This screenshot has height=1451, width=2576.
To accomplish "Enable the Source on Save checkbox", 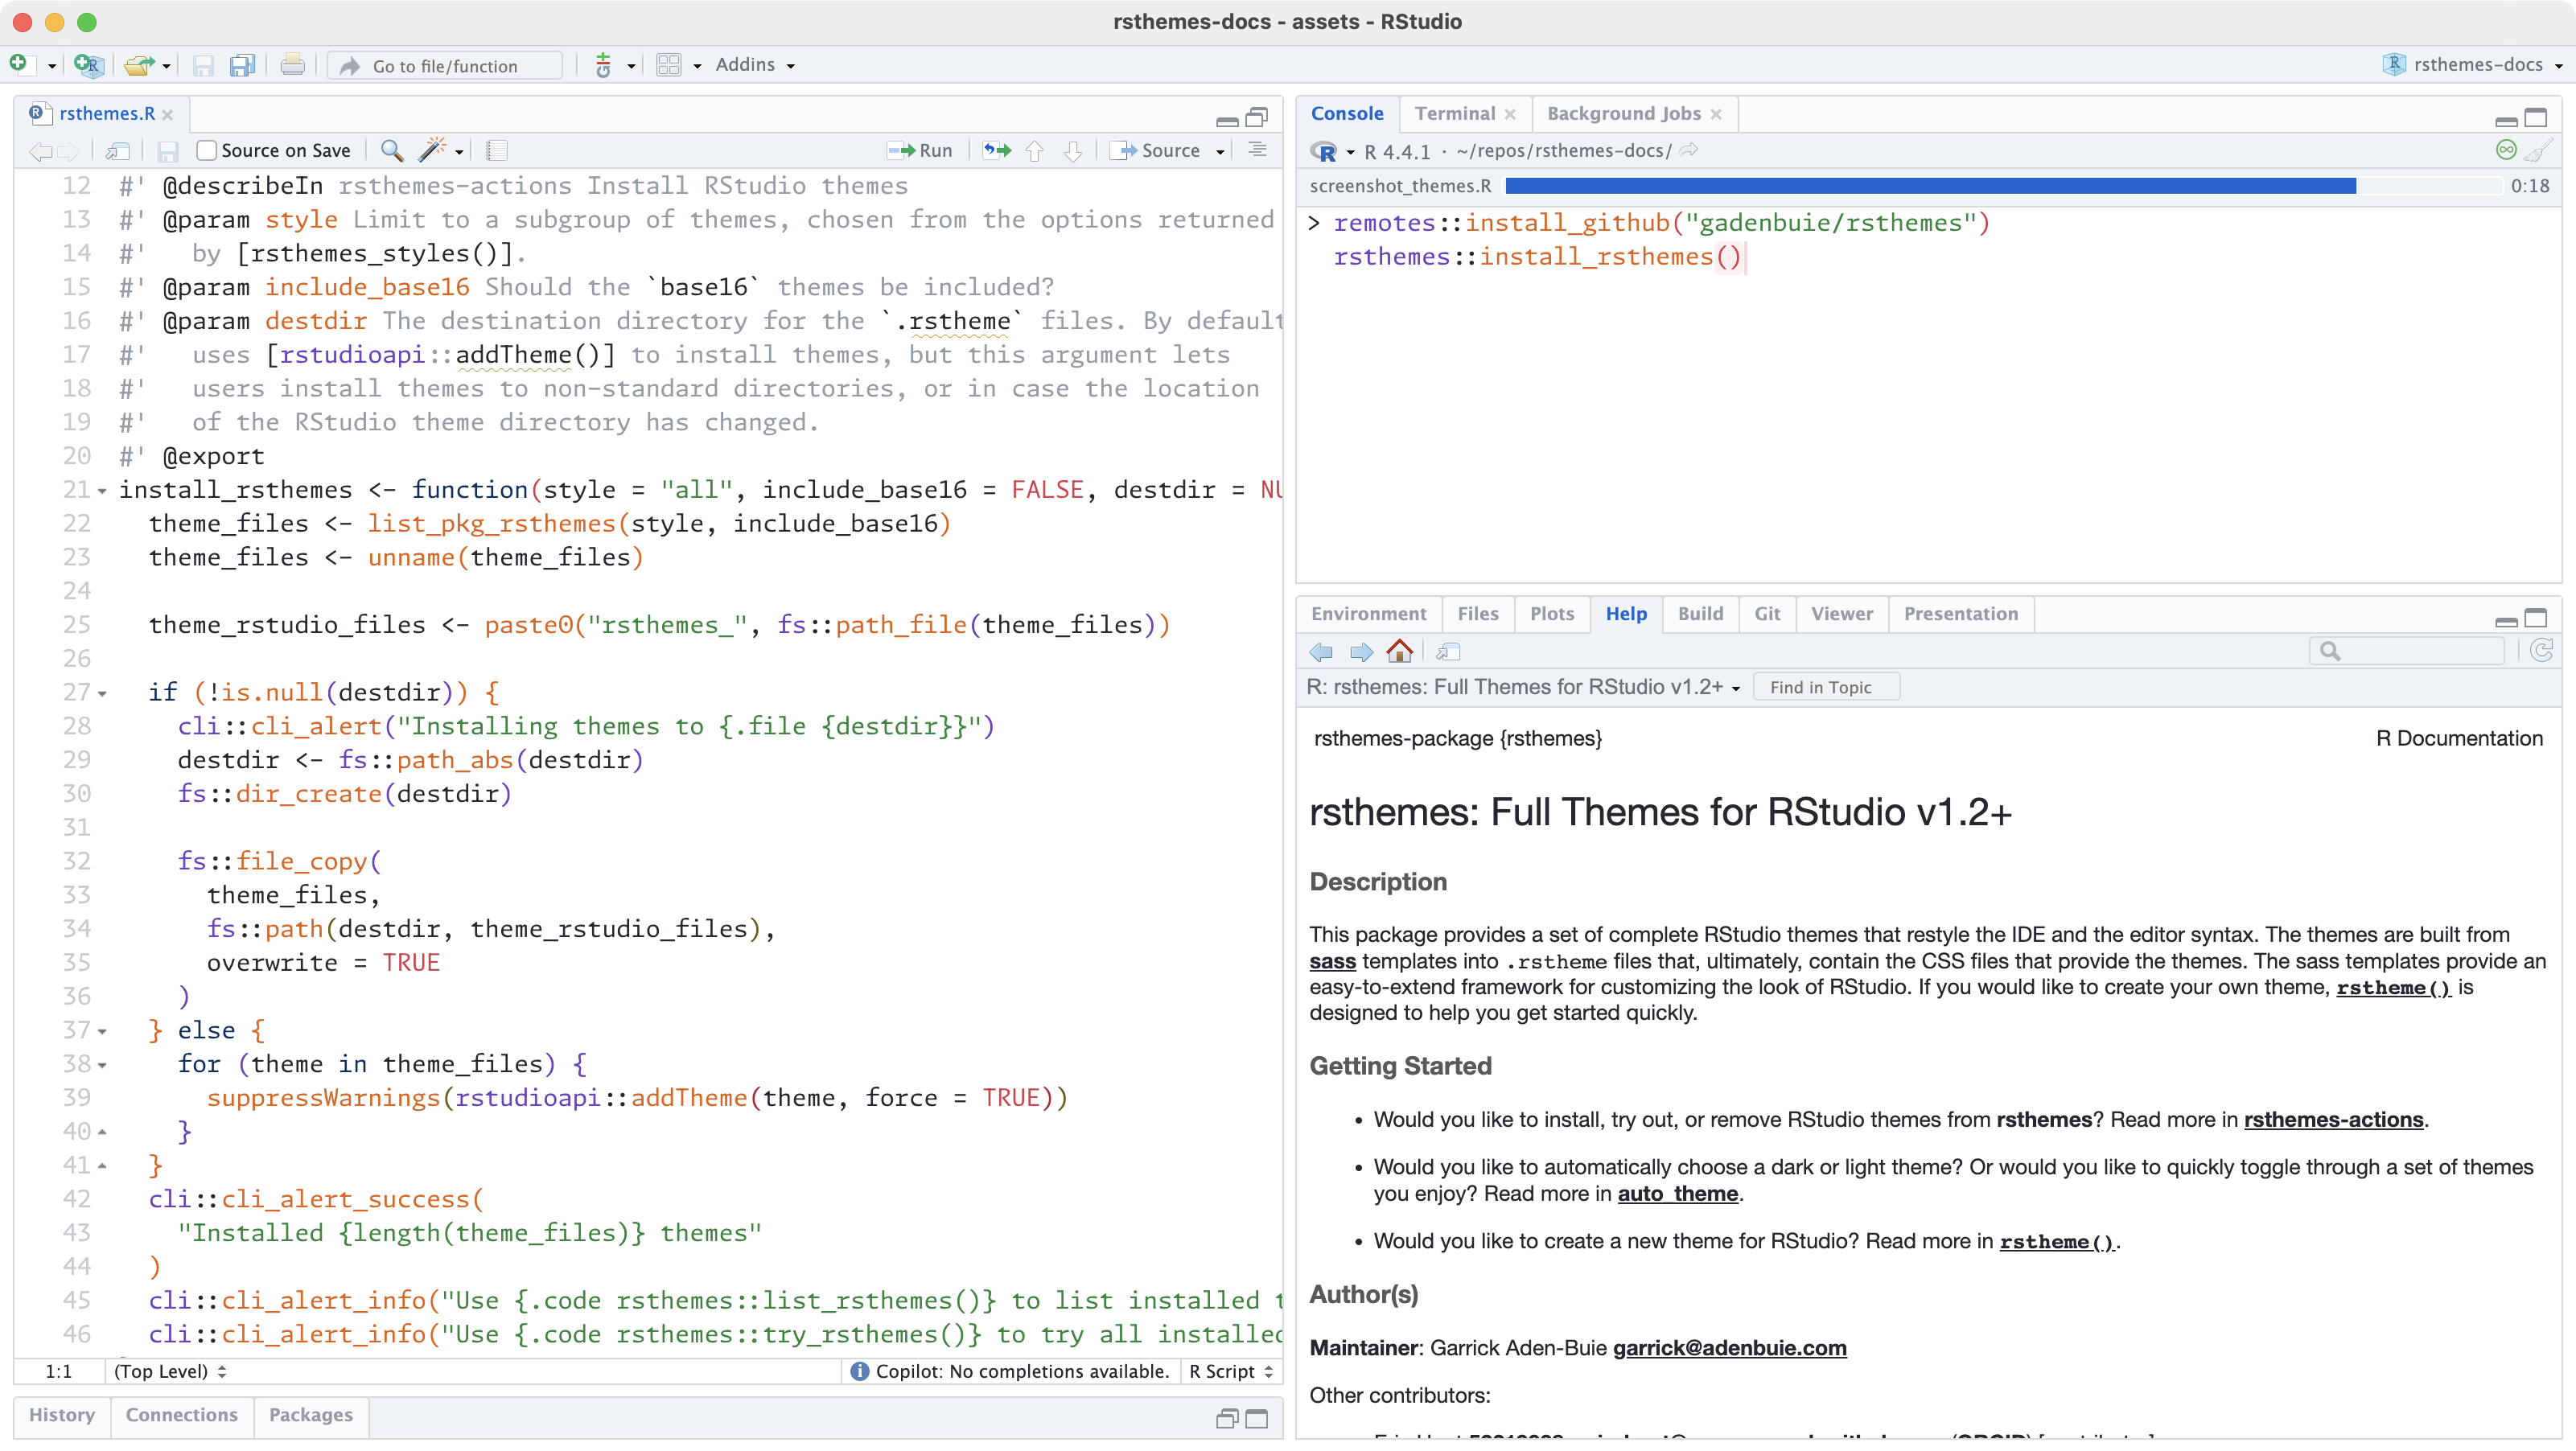I will [x=207, y=151].
